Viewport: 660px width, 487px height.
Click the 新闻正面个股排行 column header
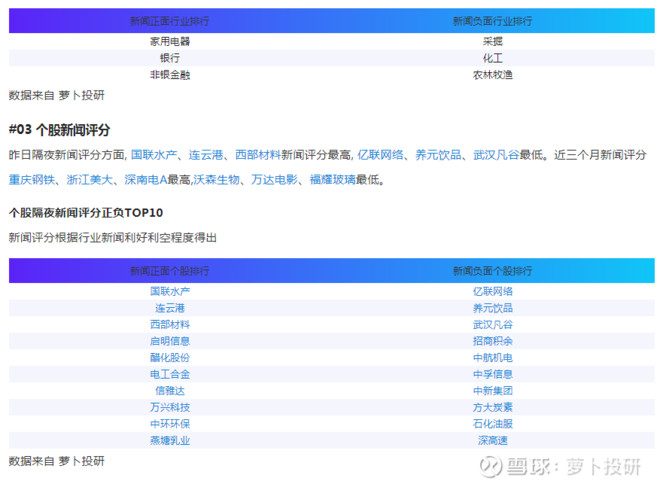click(170, 271)
